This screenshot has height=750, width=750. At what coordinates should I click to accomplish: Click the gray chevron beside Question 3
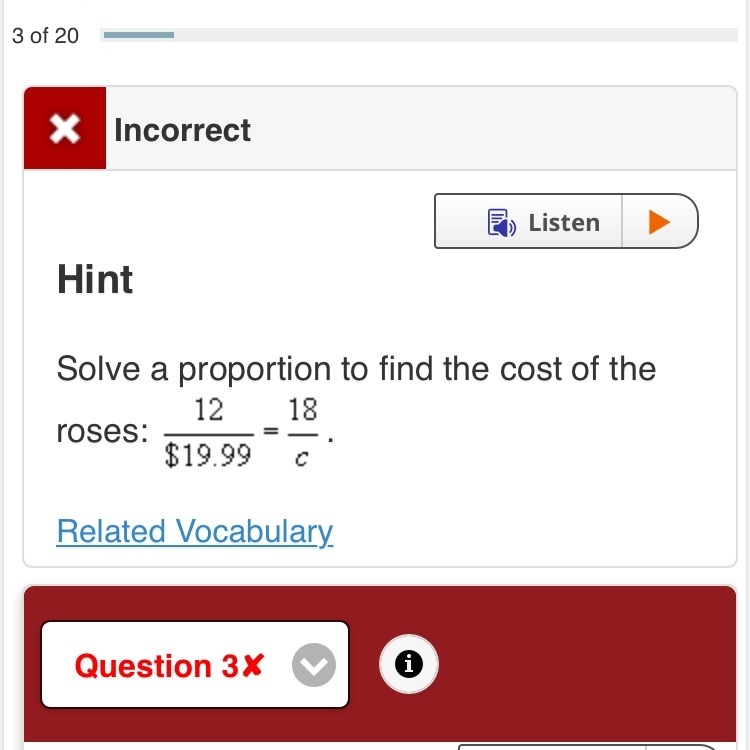tap(314, 665)
